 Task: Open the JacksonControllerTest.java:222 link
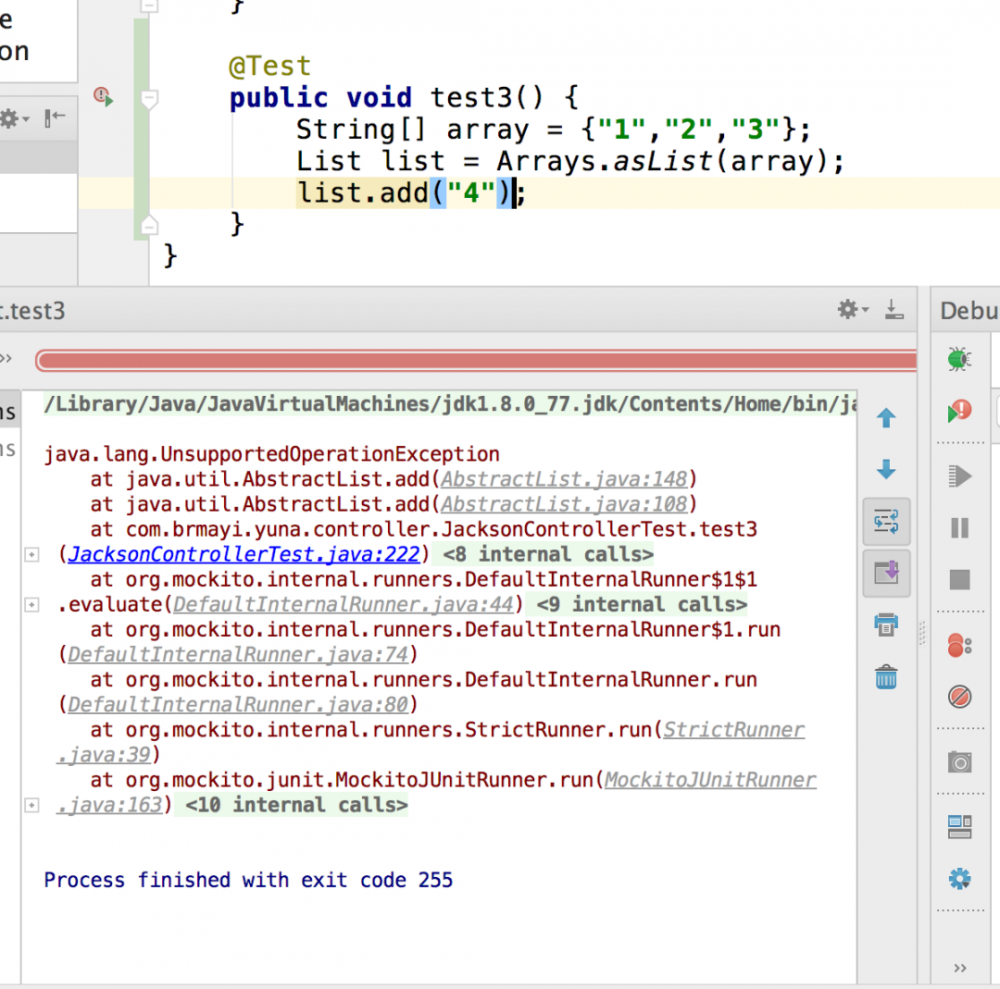(x=244, y=554)
